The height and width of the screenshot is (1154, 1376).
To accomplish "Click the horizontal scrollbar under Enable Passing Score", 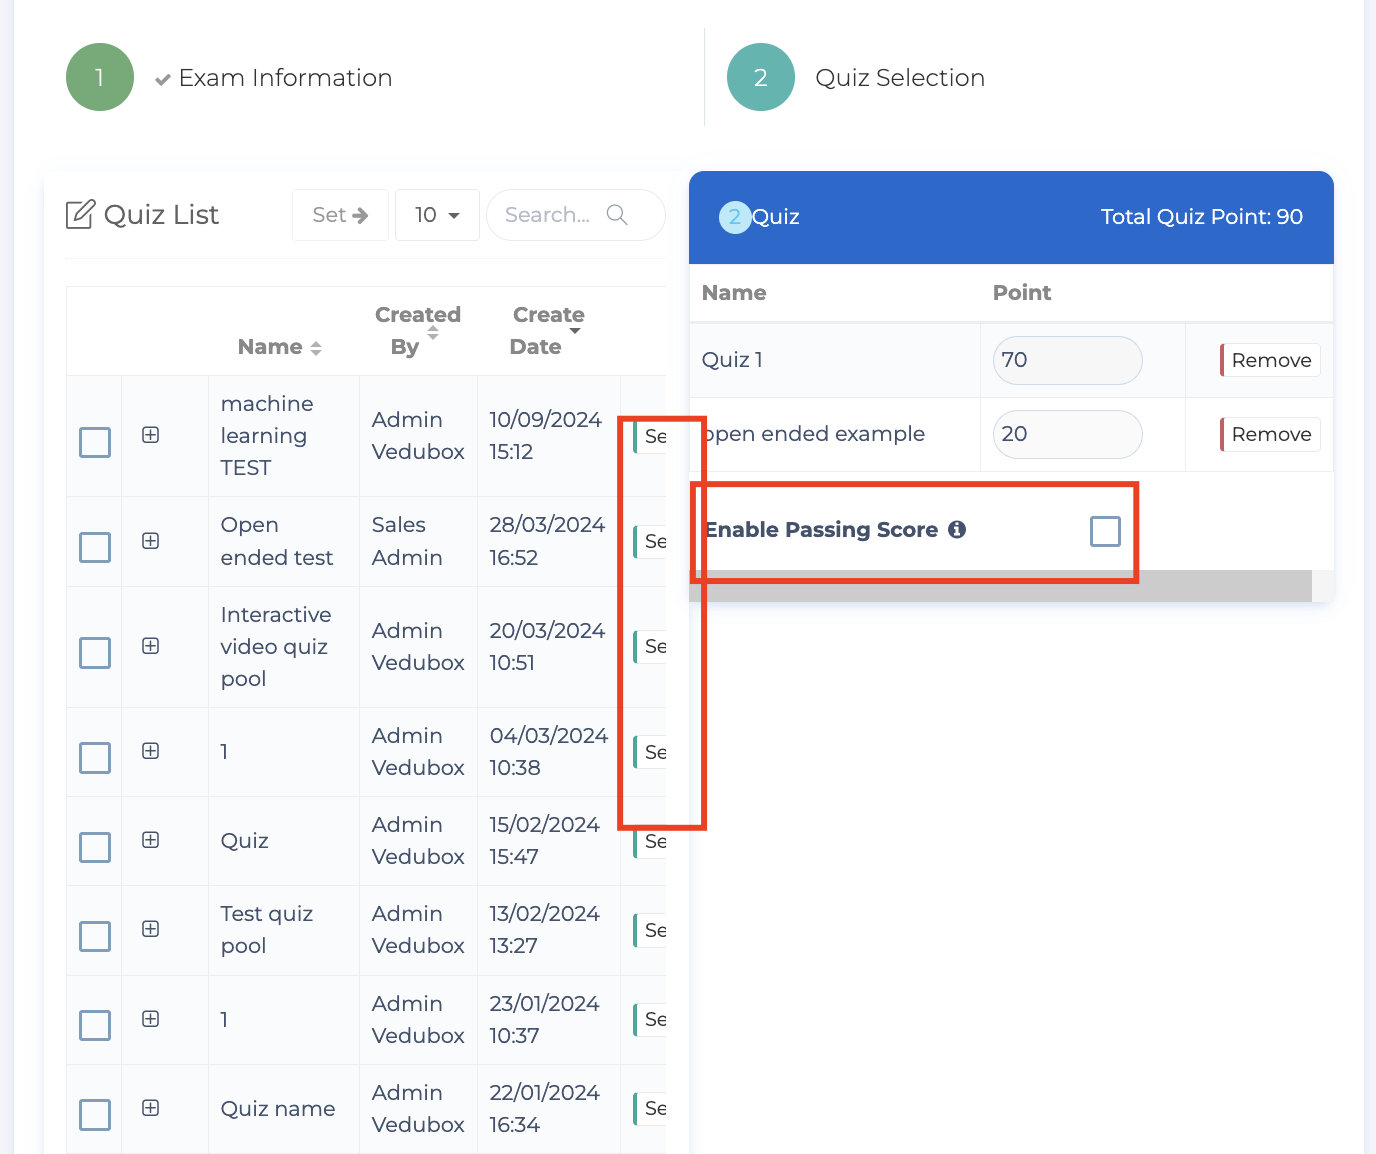I will coord(1000,587).
